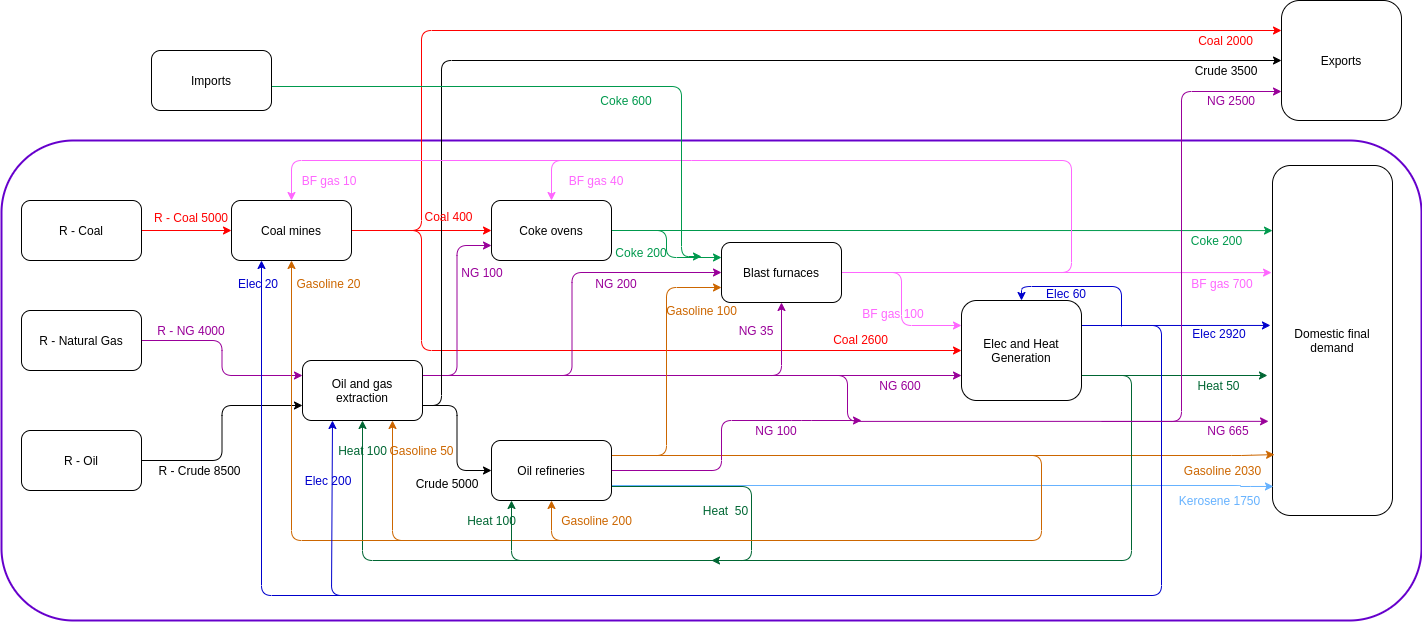Click the Oil refineries node
The height and width of the screenshot is (622, 1422).
click(551, 471)
